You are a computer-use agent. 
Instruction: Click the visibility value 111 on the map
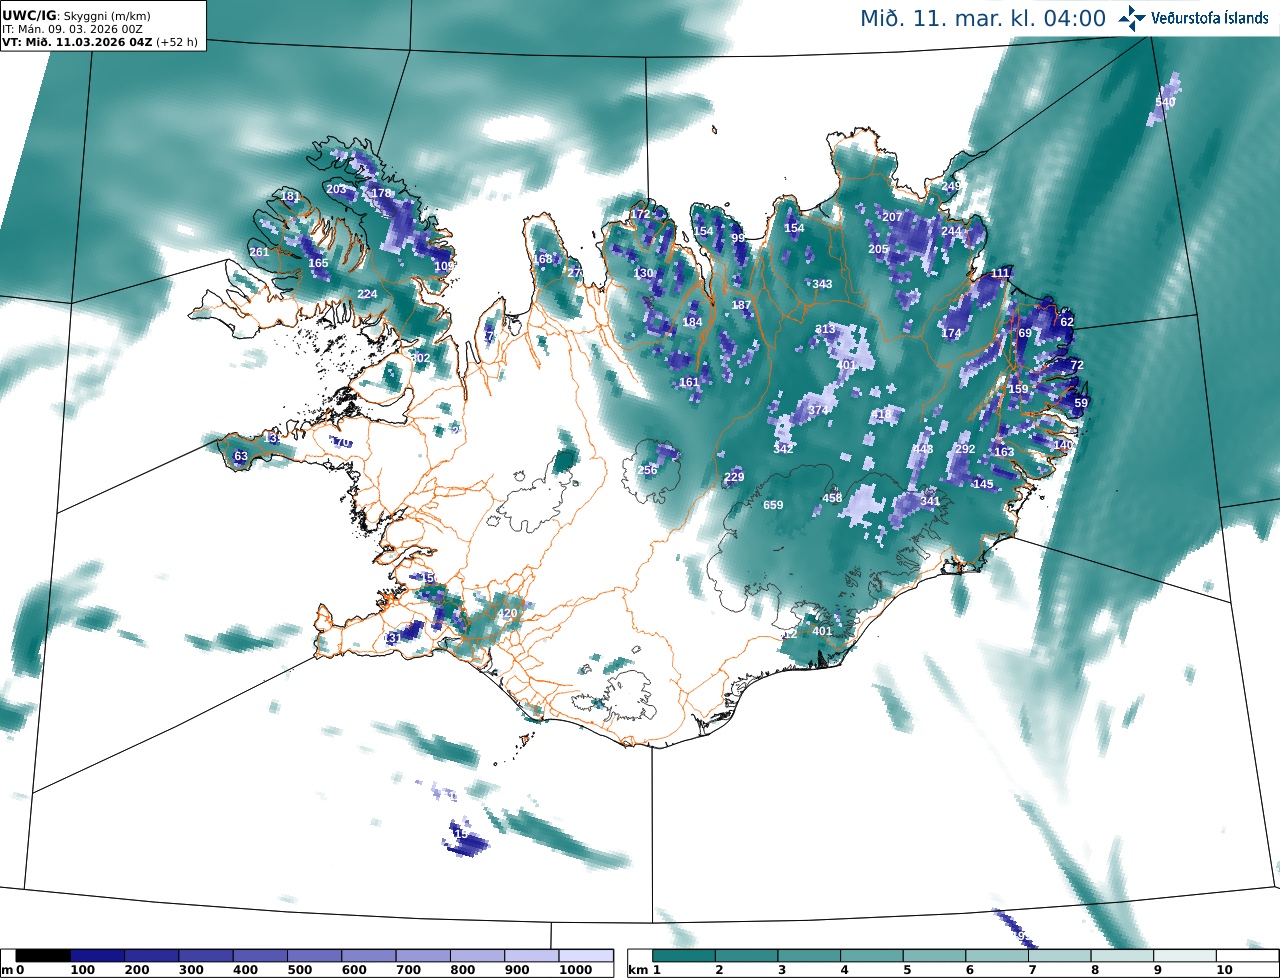1000,273
